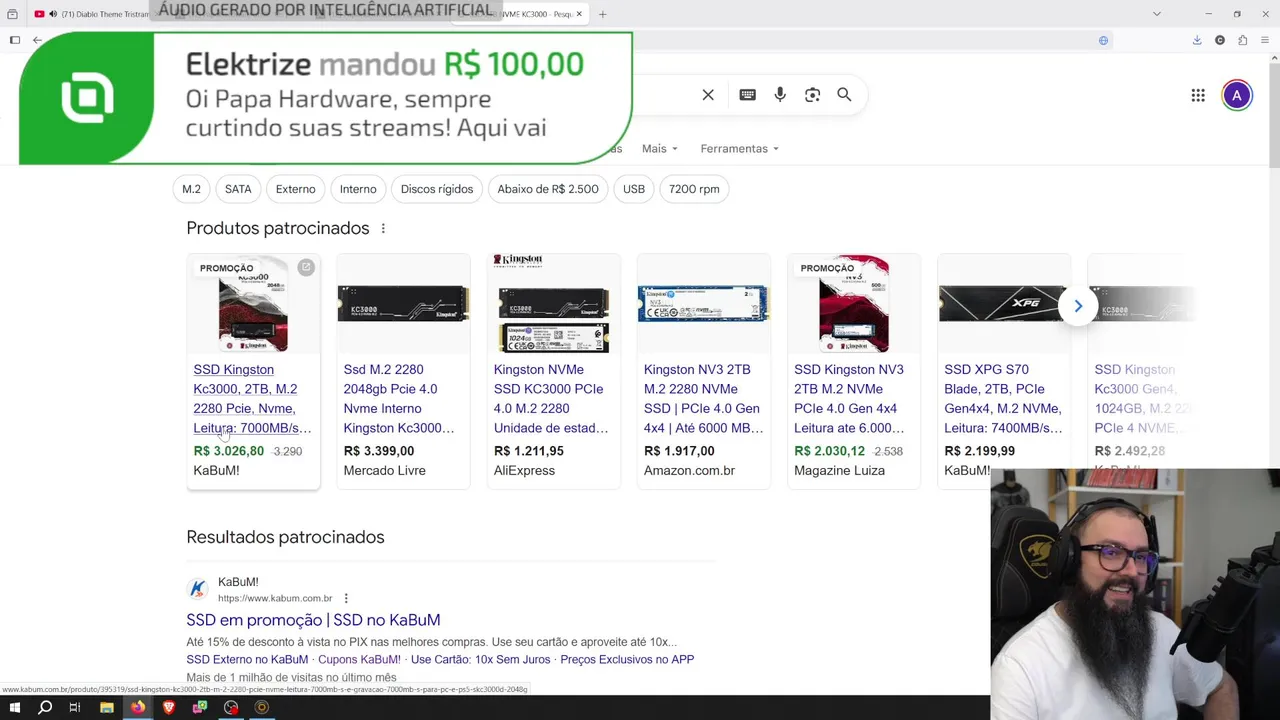1280x720 pixels.
Task: Click the R$ 1.211,95 price text
Action: 529,451
